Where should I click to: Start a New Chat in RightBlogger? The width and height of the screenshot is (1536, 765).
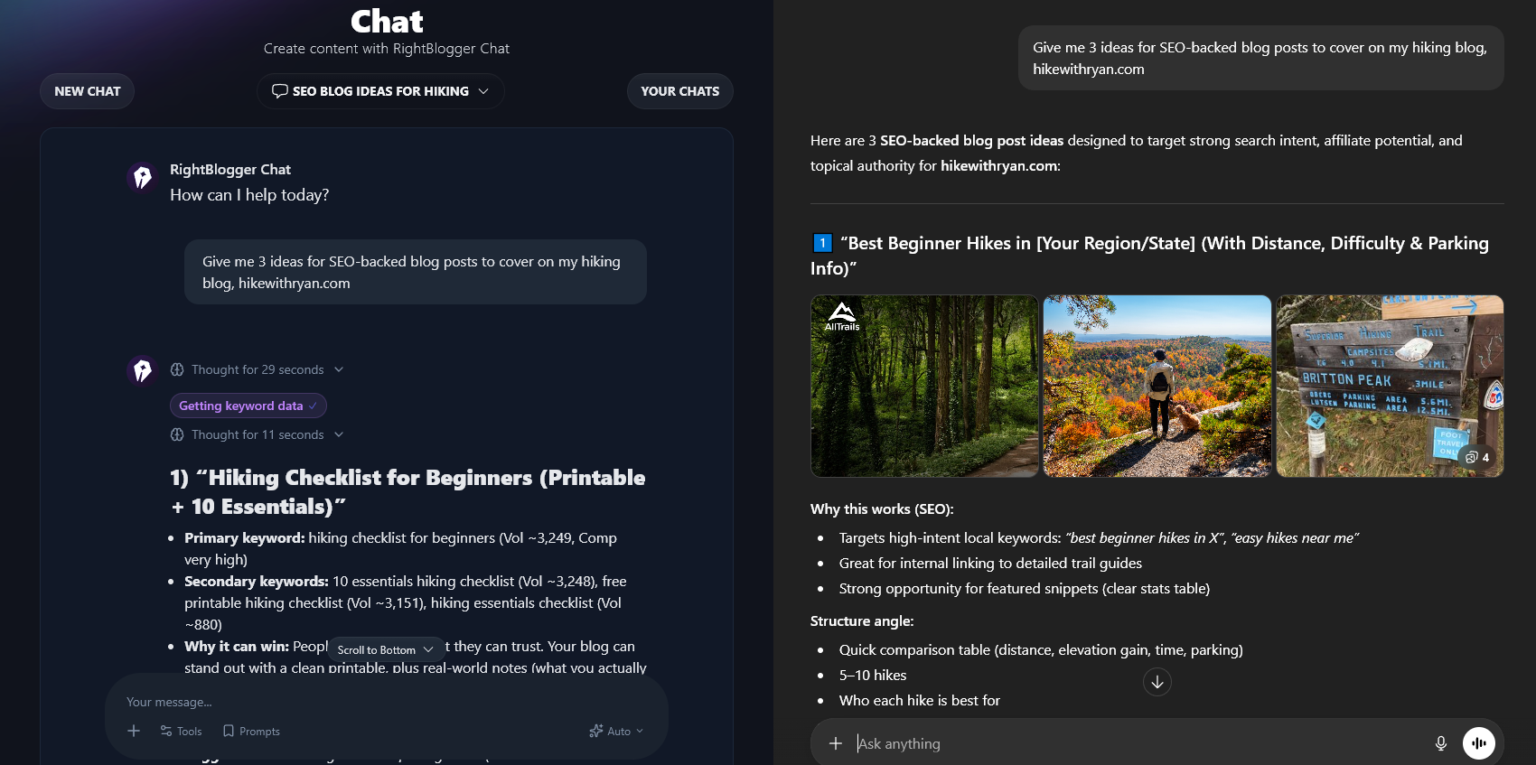pyautogui.click(x=87, y=91)
